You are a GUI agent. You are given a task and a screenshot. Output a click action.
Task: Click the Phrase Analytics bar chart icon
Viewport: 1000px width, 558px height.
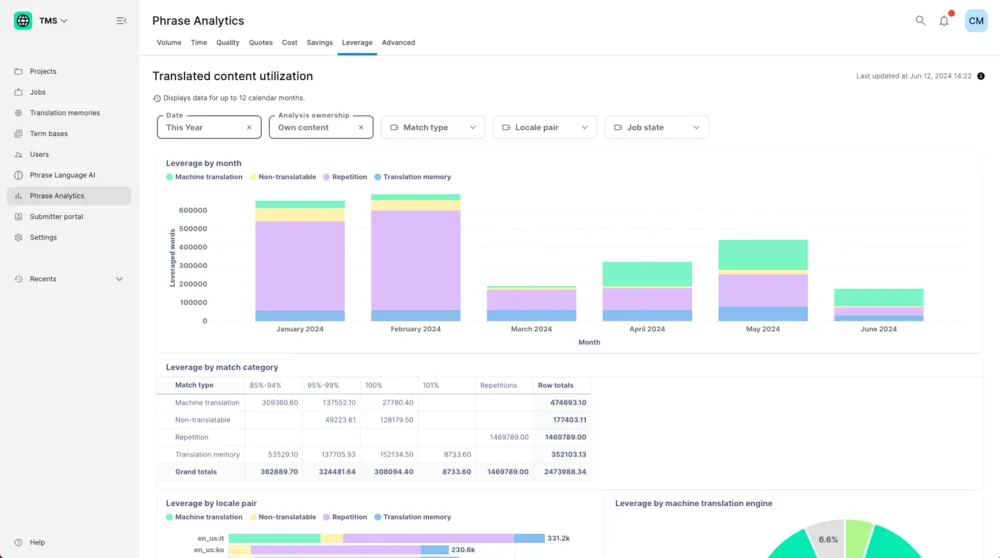click(x=18, y=196)
